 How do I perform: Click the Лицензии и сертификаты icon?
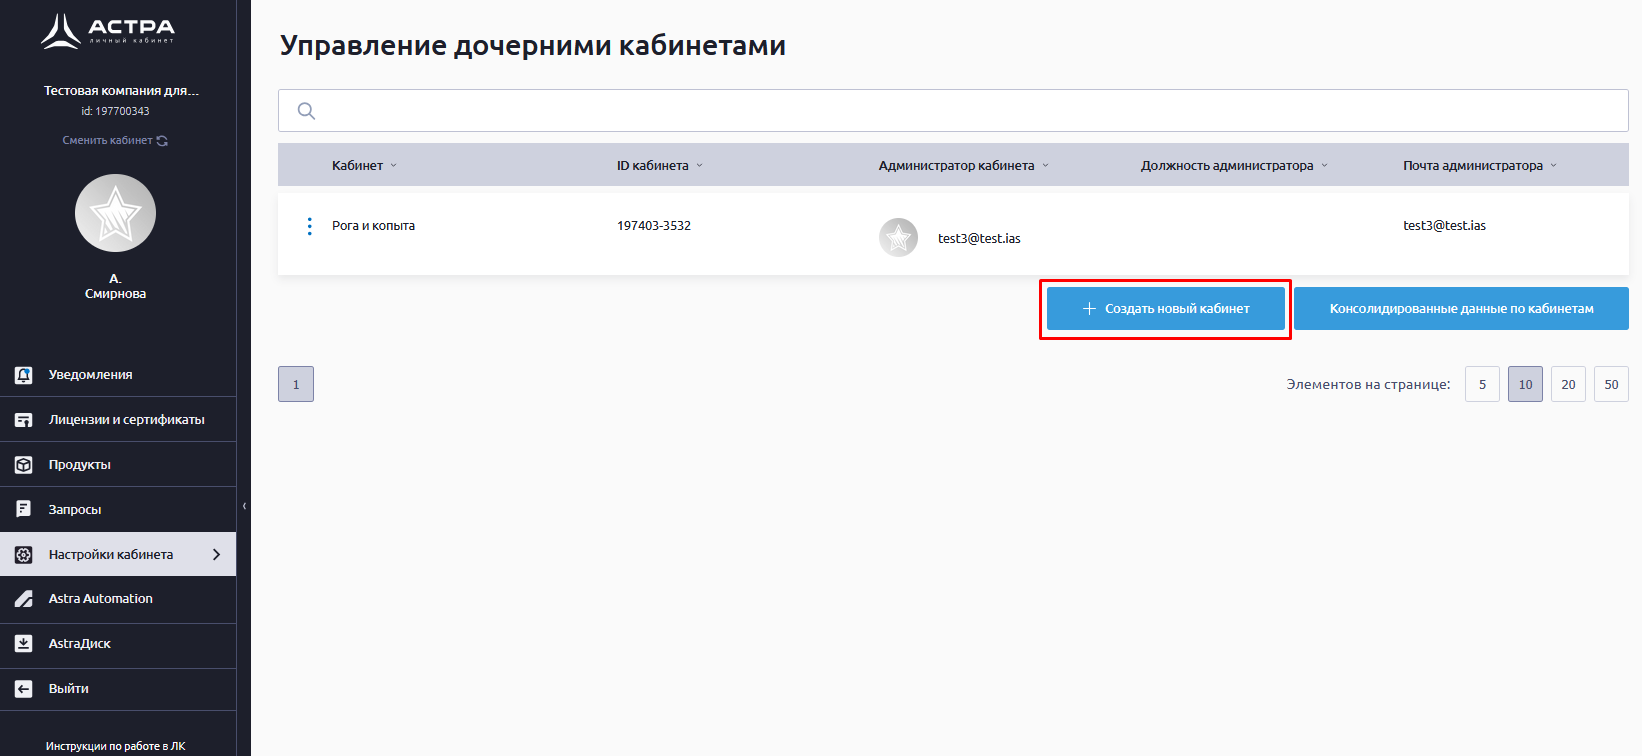(24, 420)
